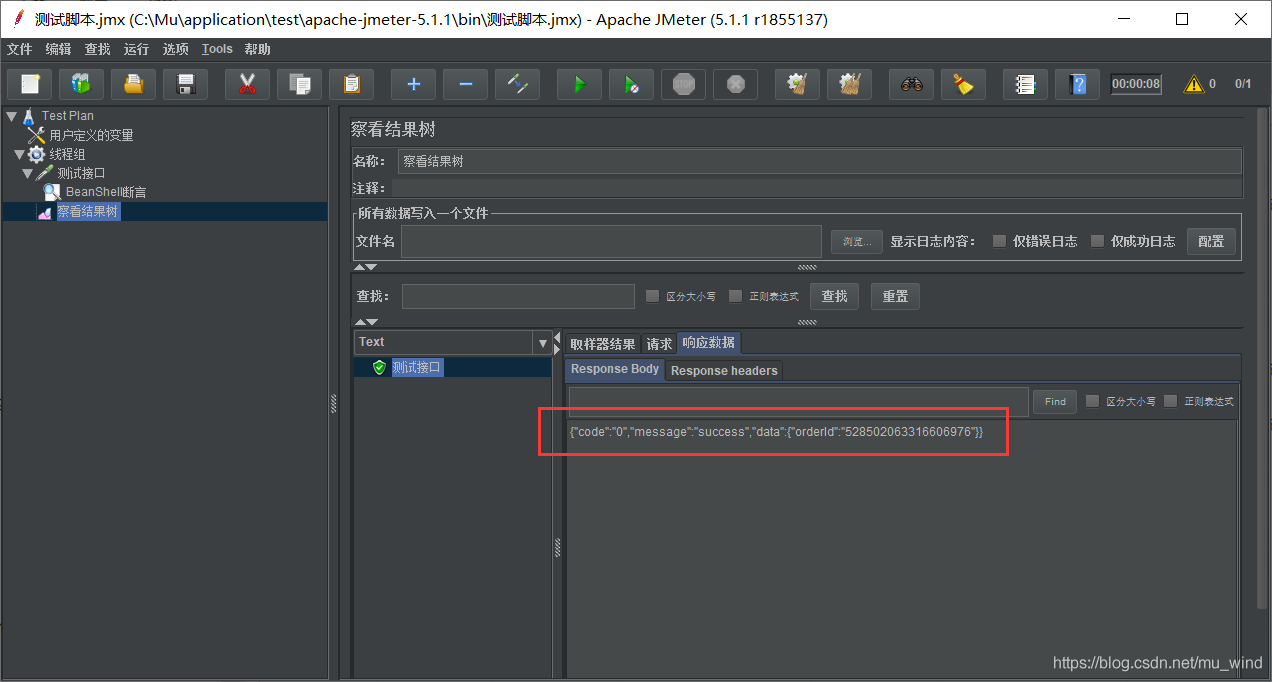1272x682 pixels.
Task: Click the Save floppy disk toolbar icon
Action: [x=185, y=85]
